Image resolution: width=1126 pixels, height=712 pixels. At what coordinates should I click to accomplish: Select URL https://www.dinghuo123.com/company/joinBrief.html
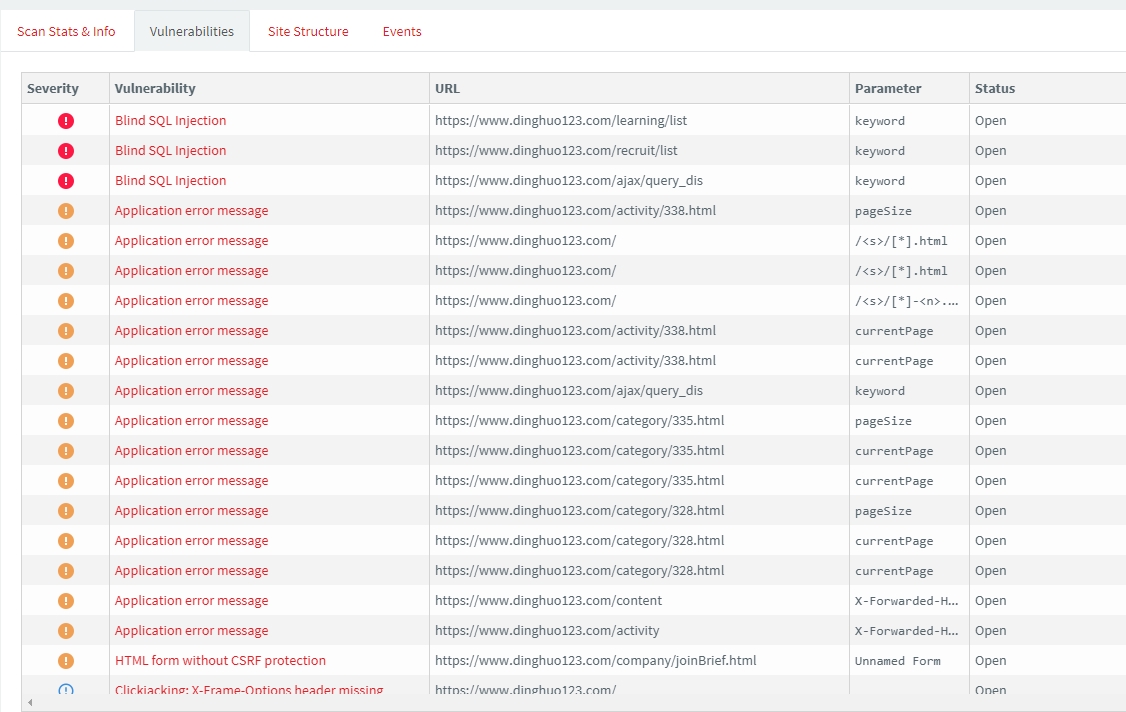coord(595,661)
